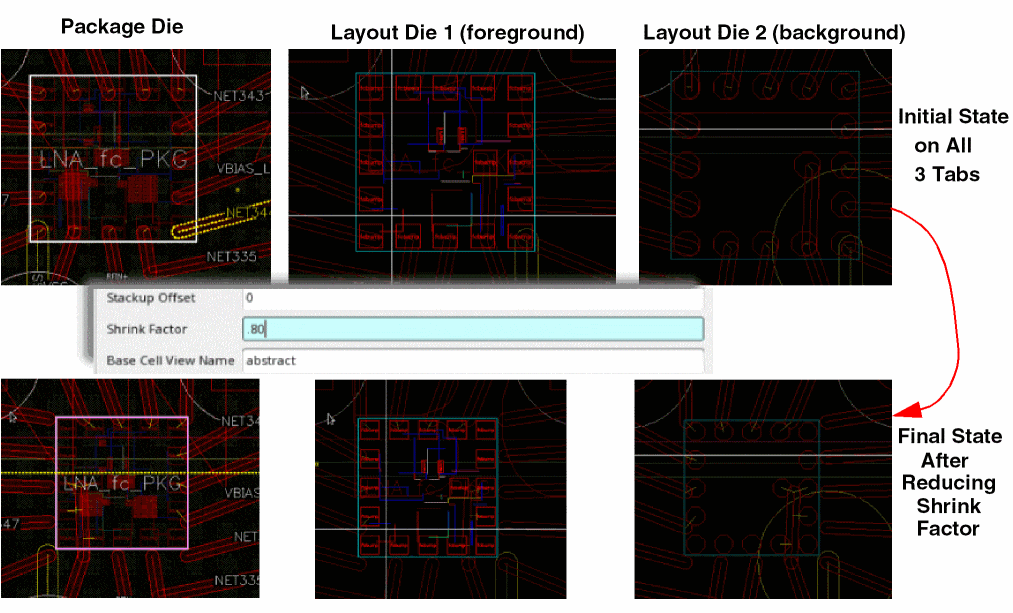
Task: Click the yellow NET344 label in Package Die view
Action: tap(248, 212)
